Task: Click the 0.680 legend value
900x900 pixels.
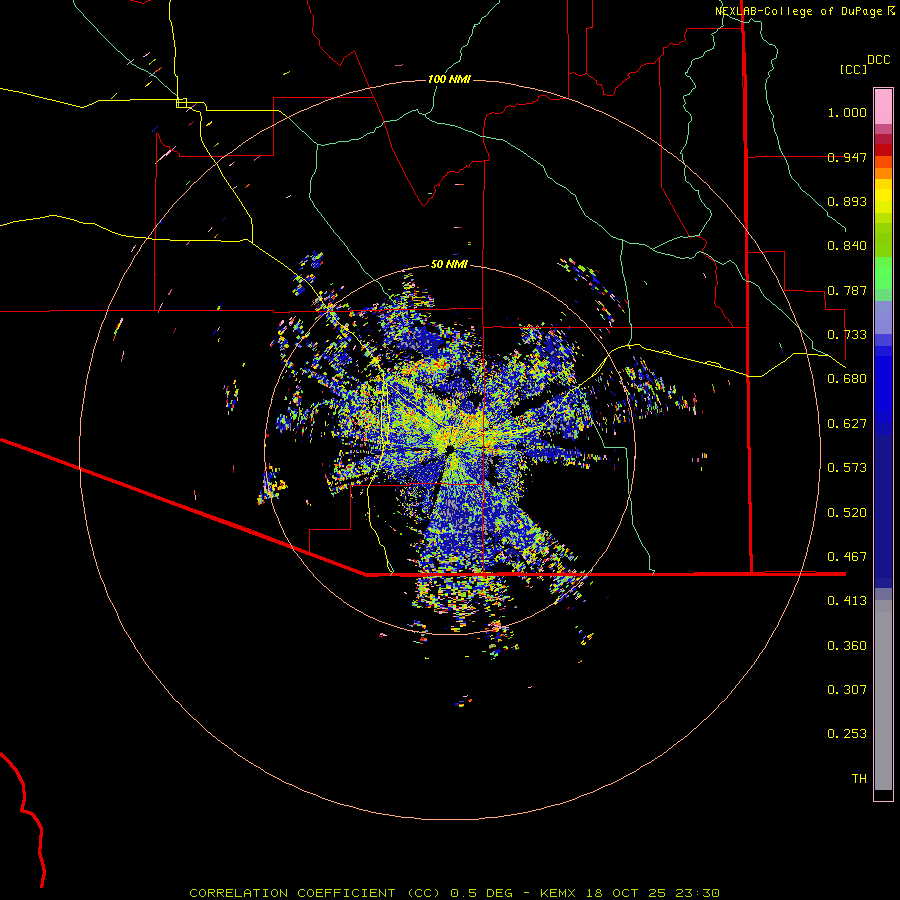Action: pos(847,379)
